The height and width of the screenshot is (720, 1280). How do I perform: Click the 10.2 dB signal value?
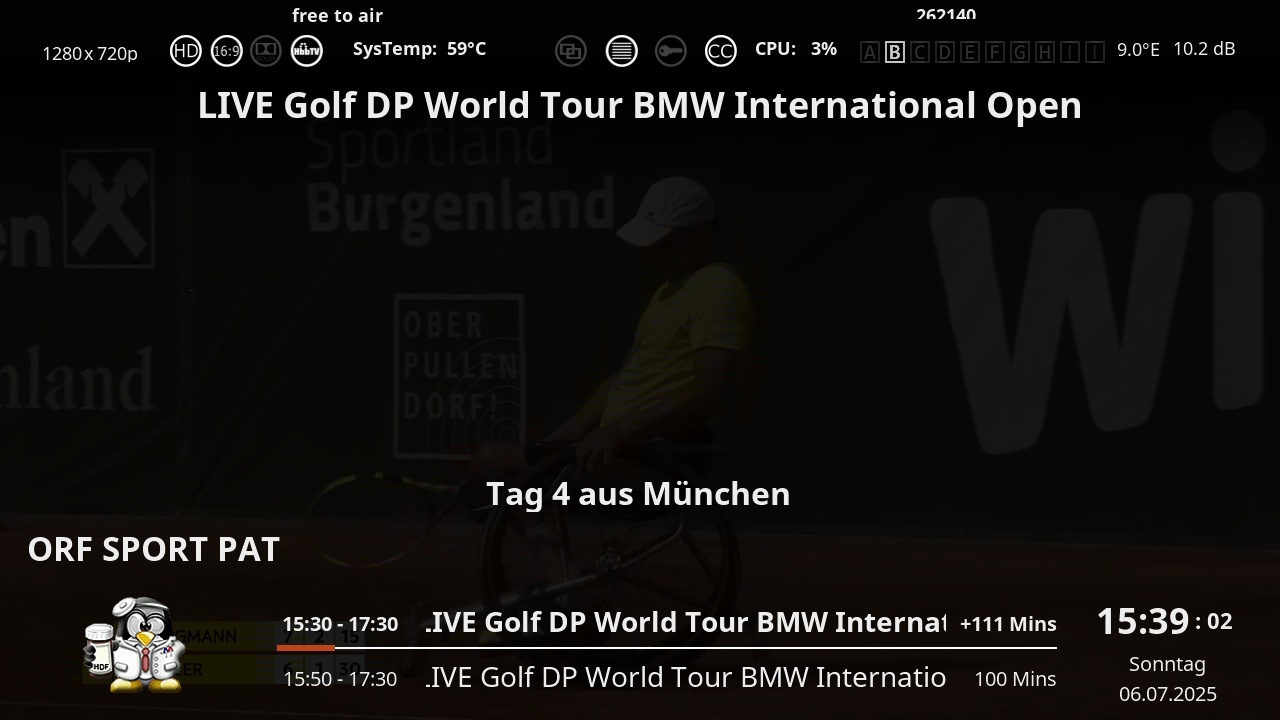[1204, 48]
